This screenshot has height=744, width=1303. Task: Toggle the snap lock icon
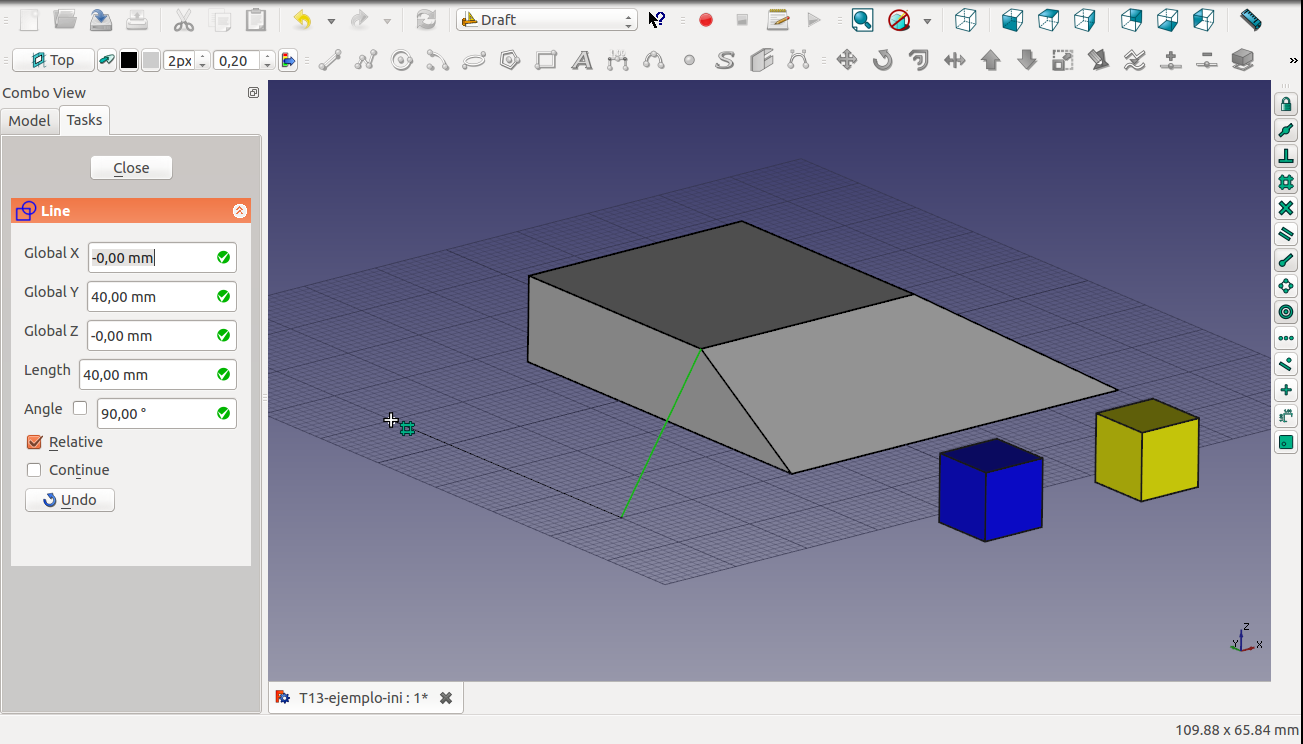coord(1286,105)
